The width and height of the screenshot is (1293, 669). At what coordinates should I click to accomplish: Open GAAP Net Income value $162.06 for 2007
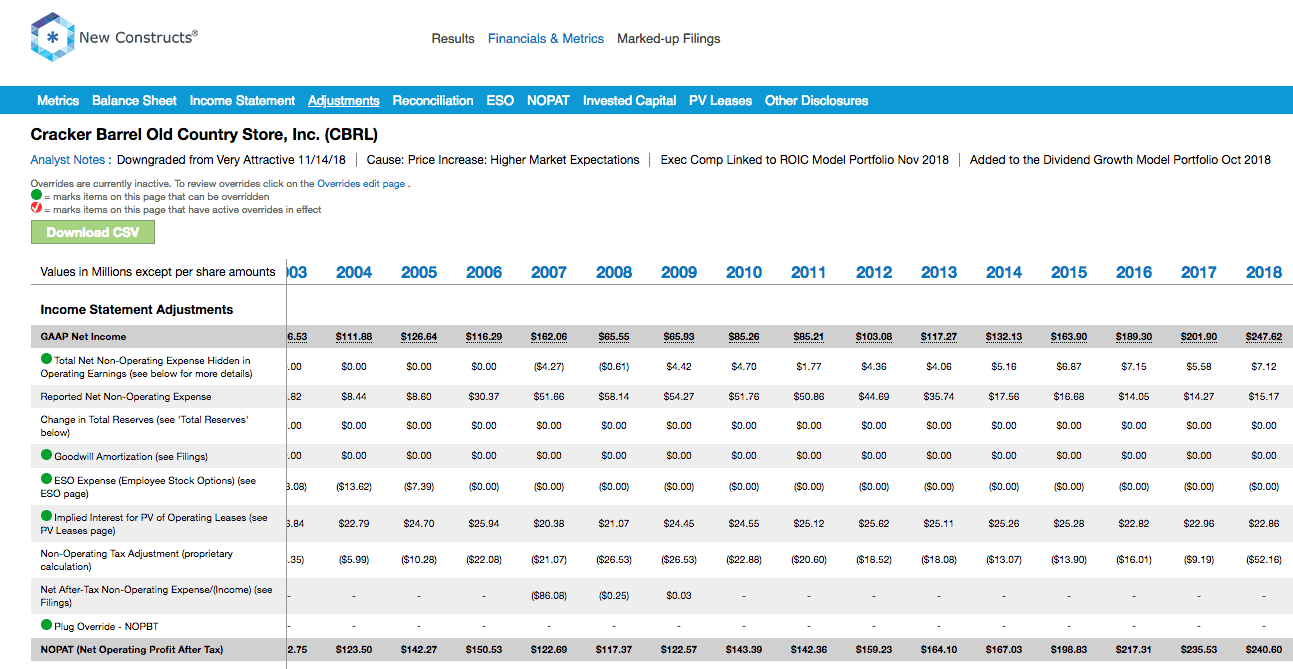click(x=549, y=337)
